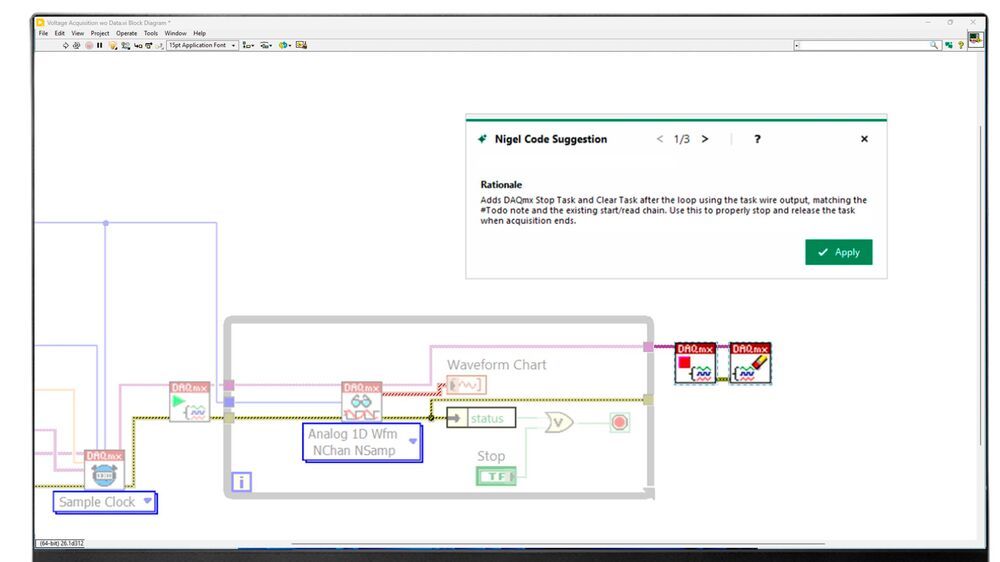Click the Step Over toolbar icon
Viewport: 1000px width, 562px height.
coord(149,45)
